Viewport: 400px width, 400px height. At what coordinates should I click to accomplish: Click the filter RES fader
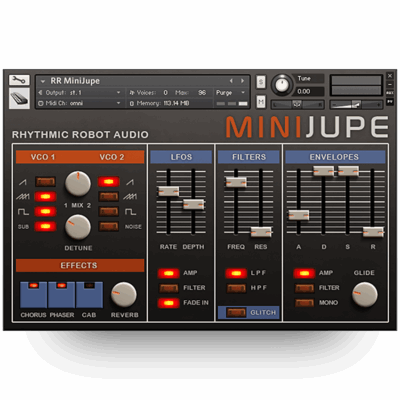[261, 232]
